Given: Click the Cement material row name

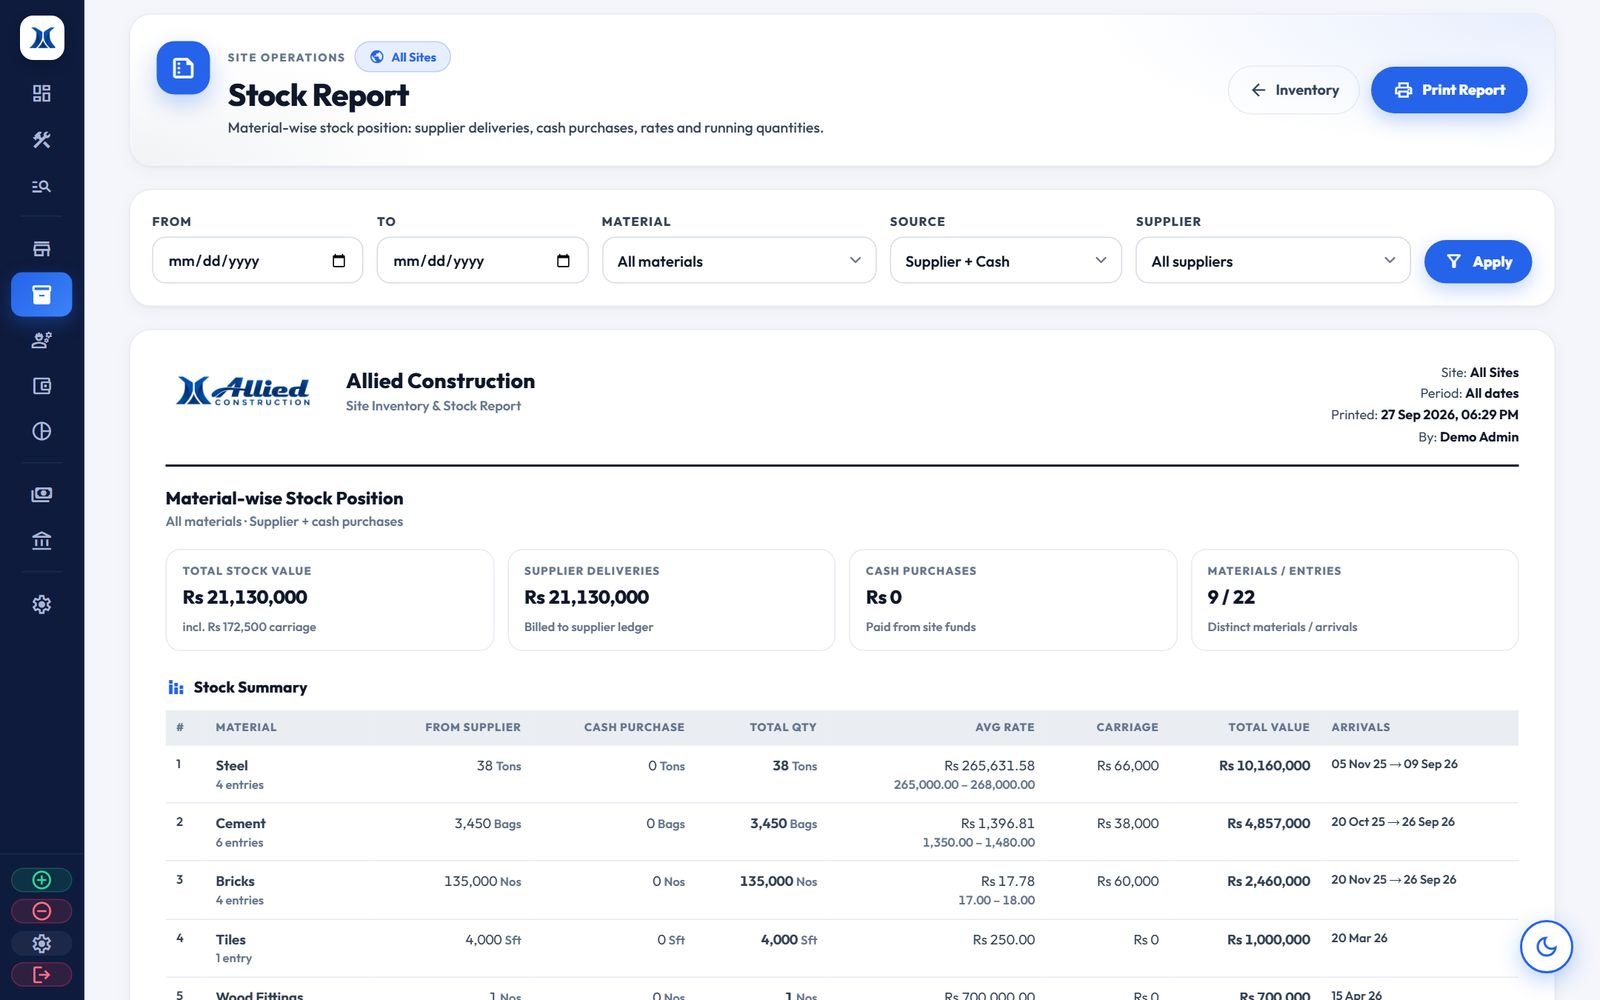Looking at the screenshot, I should [x=241, y=824].
